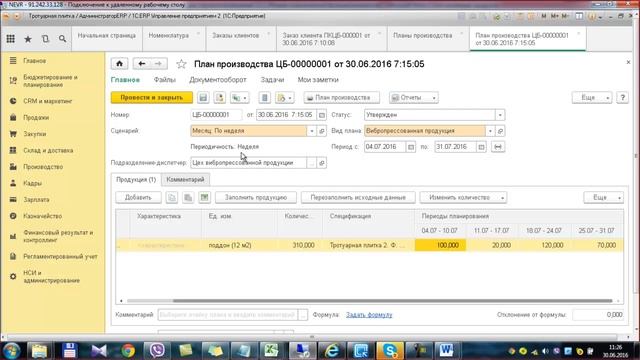Open the Производство section in sidebar
Image resolution: width=640 pixels, height=360 pixels.
coord(43,167)
